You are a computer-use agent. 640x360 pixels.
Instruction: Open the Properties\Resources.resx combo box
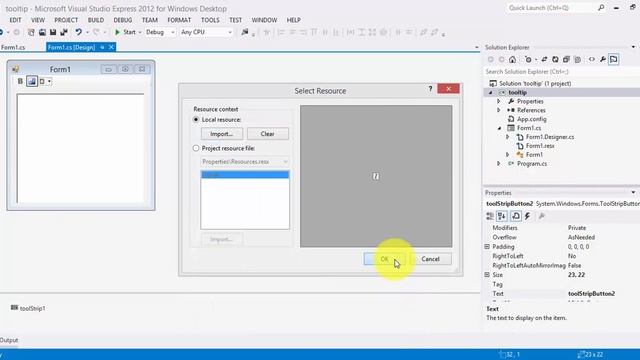point(245,162)
